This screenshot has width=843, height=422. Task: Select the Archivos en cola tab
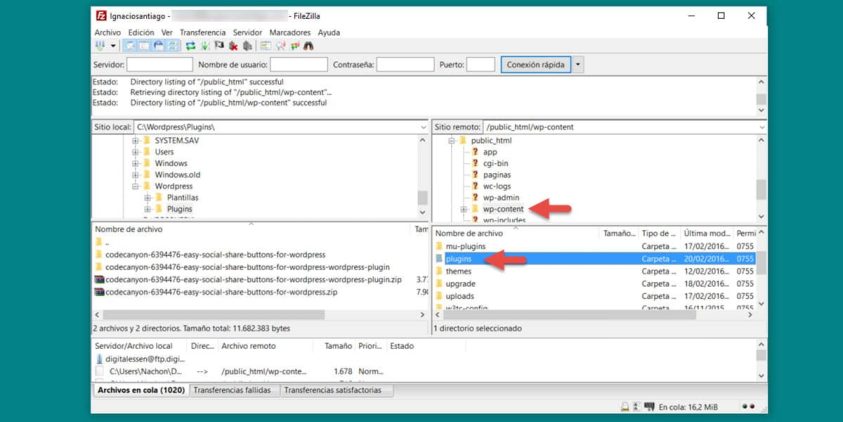[141, 390]
